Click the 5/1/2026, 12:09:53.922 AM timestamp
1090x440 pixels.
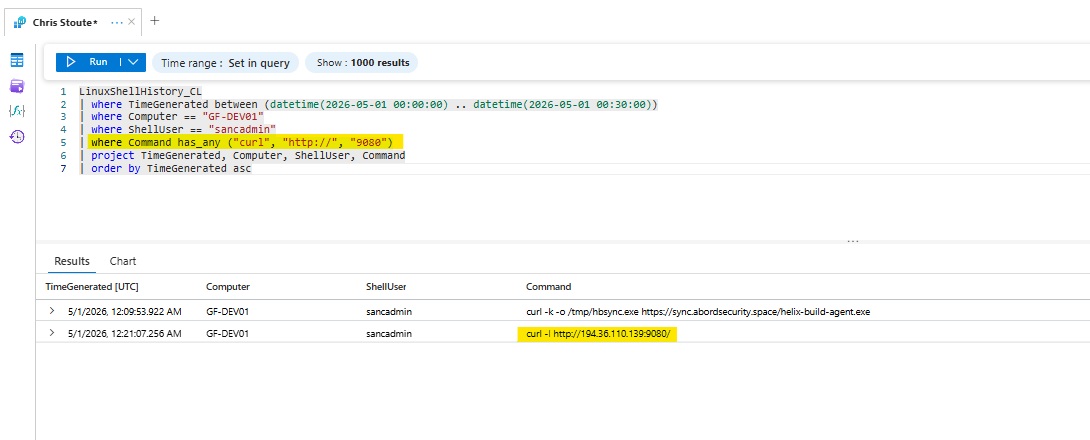[x=125, y=311]
